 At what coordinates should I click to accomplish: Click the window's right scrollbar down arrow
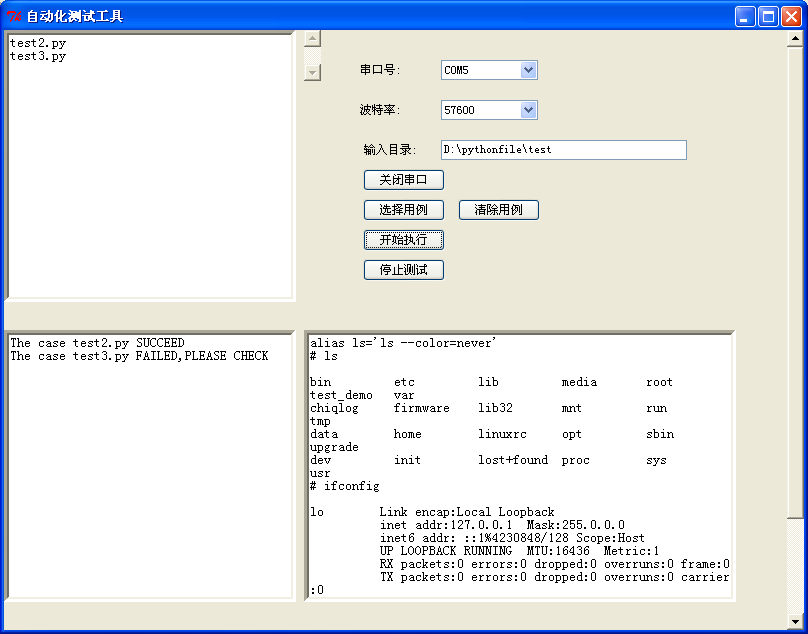click(x=795, y=622)
